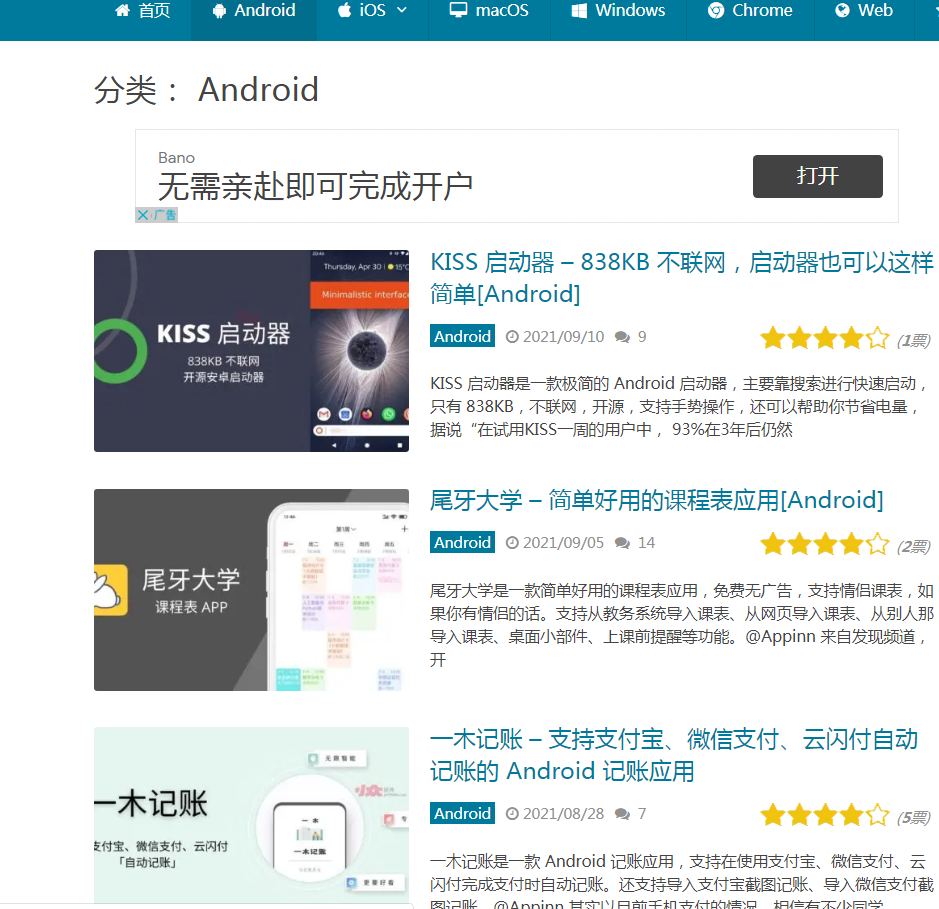Open the Chrome category

tap(750, 11)
